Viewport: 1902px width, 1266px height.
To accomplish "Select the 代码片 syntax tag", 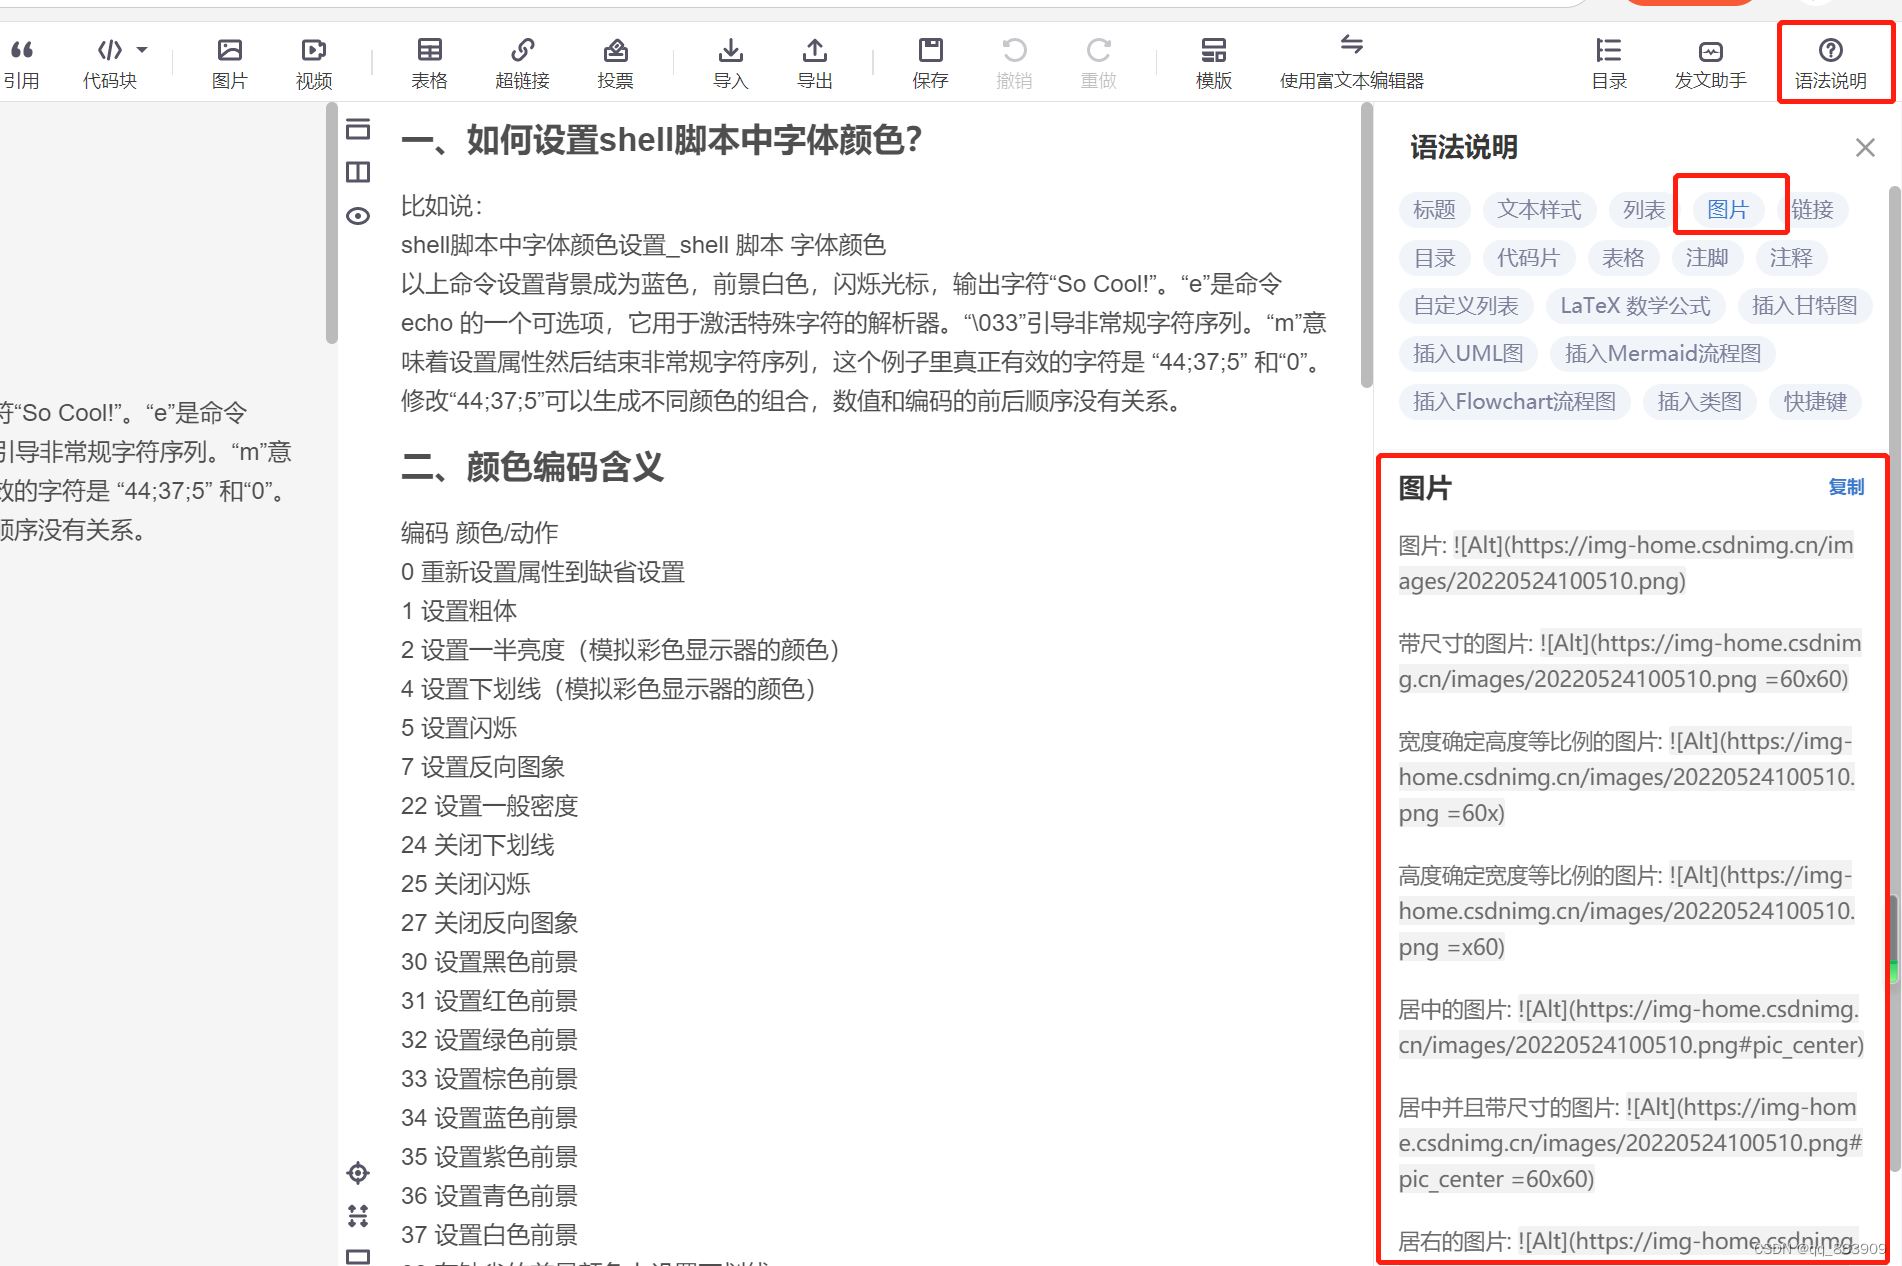I will tap(1528, 258).
